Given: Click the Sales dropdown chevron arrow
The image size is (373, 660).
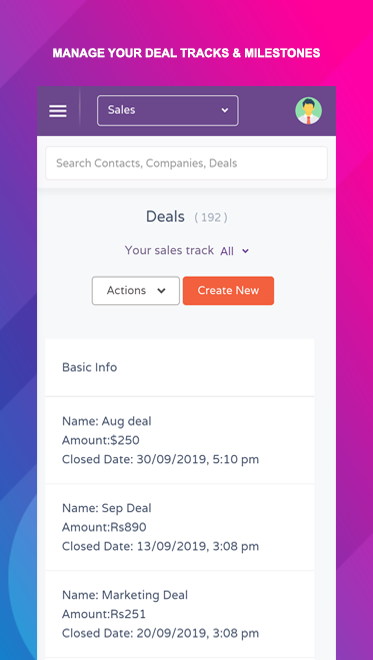Looking at the screenshot, I should pyautogui.click(x=225, y=110).
